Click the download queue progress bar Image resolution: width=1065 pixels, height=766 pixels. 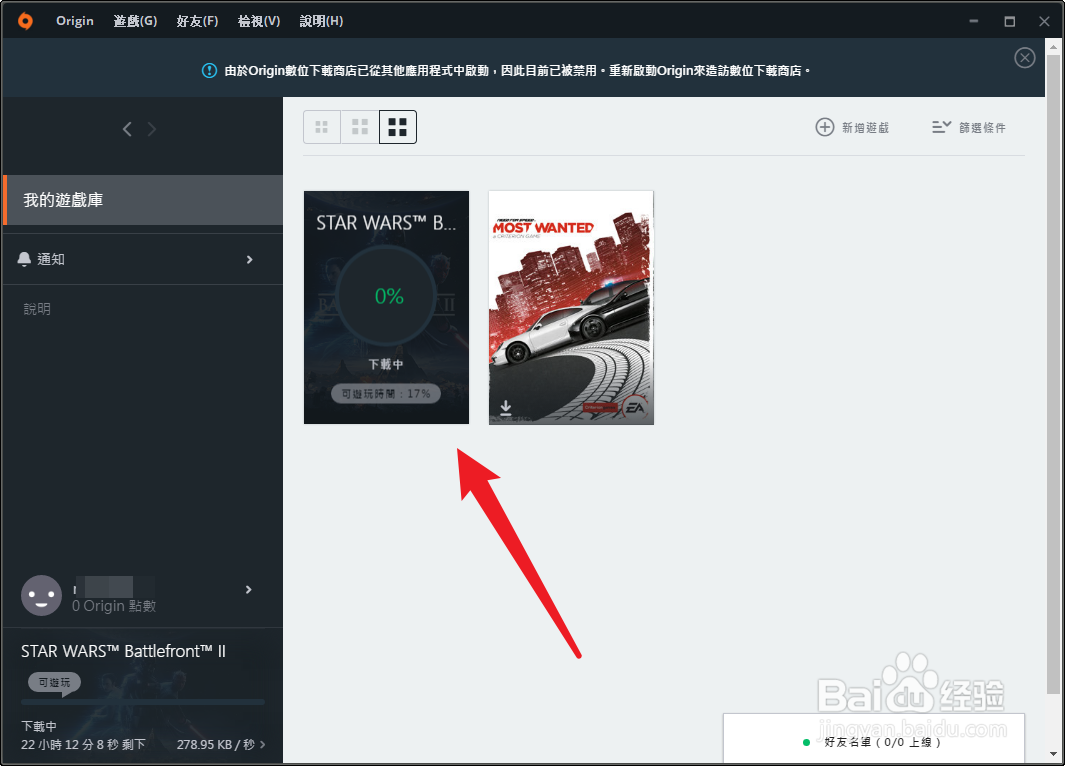[x=143, y=702]
